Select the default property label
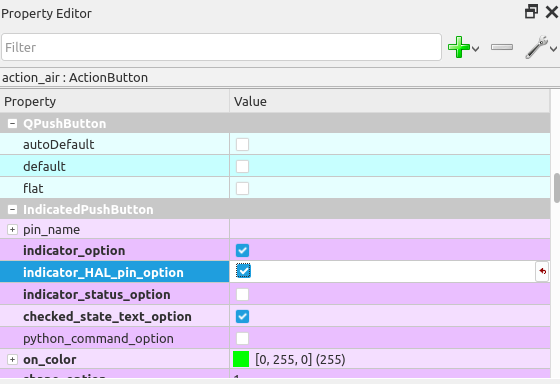 click(x=44, y=166)
